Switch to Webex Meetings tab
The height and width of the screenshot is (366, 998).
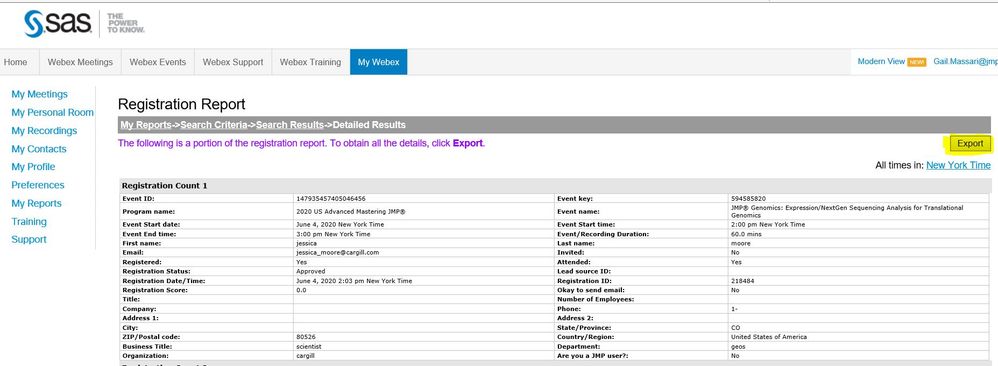tap(80, 62)
